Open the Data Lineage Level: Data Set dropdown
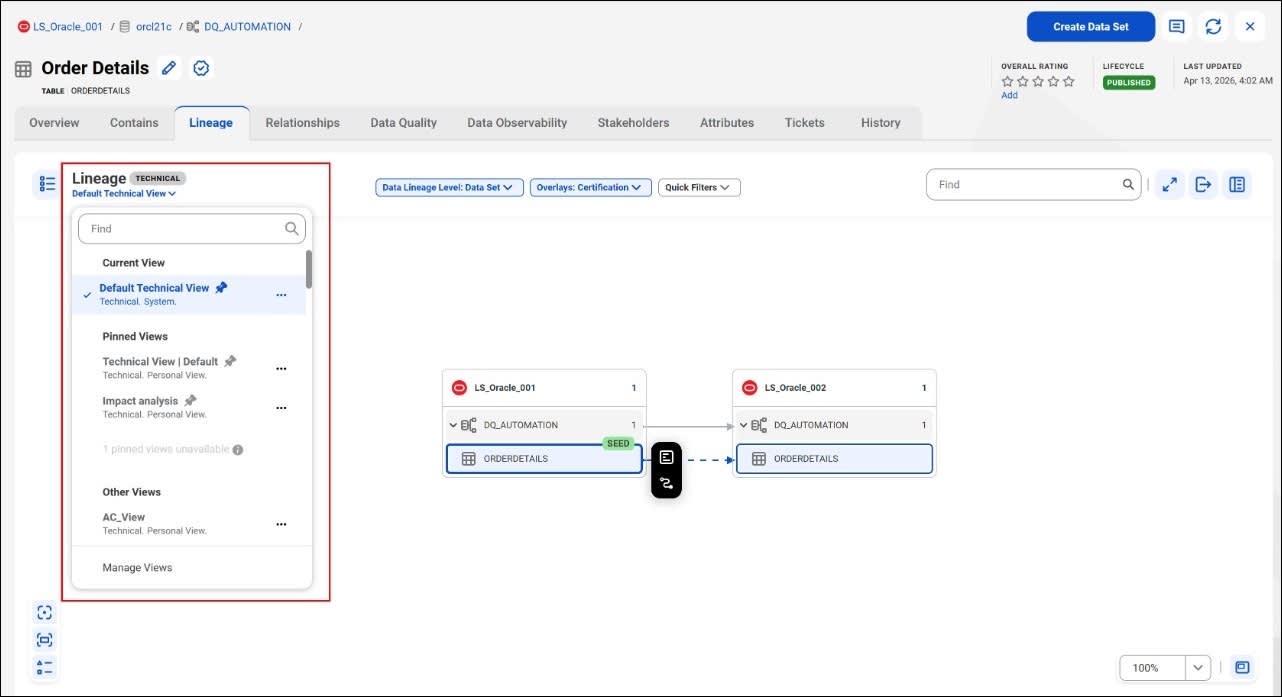Image resolution: width=1282 pixels, height=697 pixels. click(x=449, y=187)
